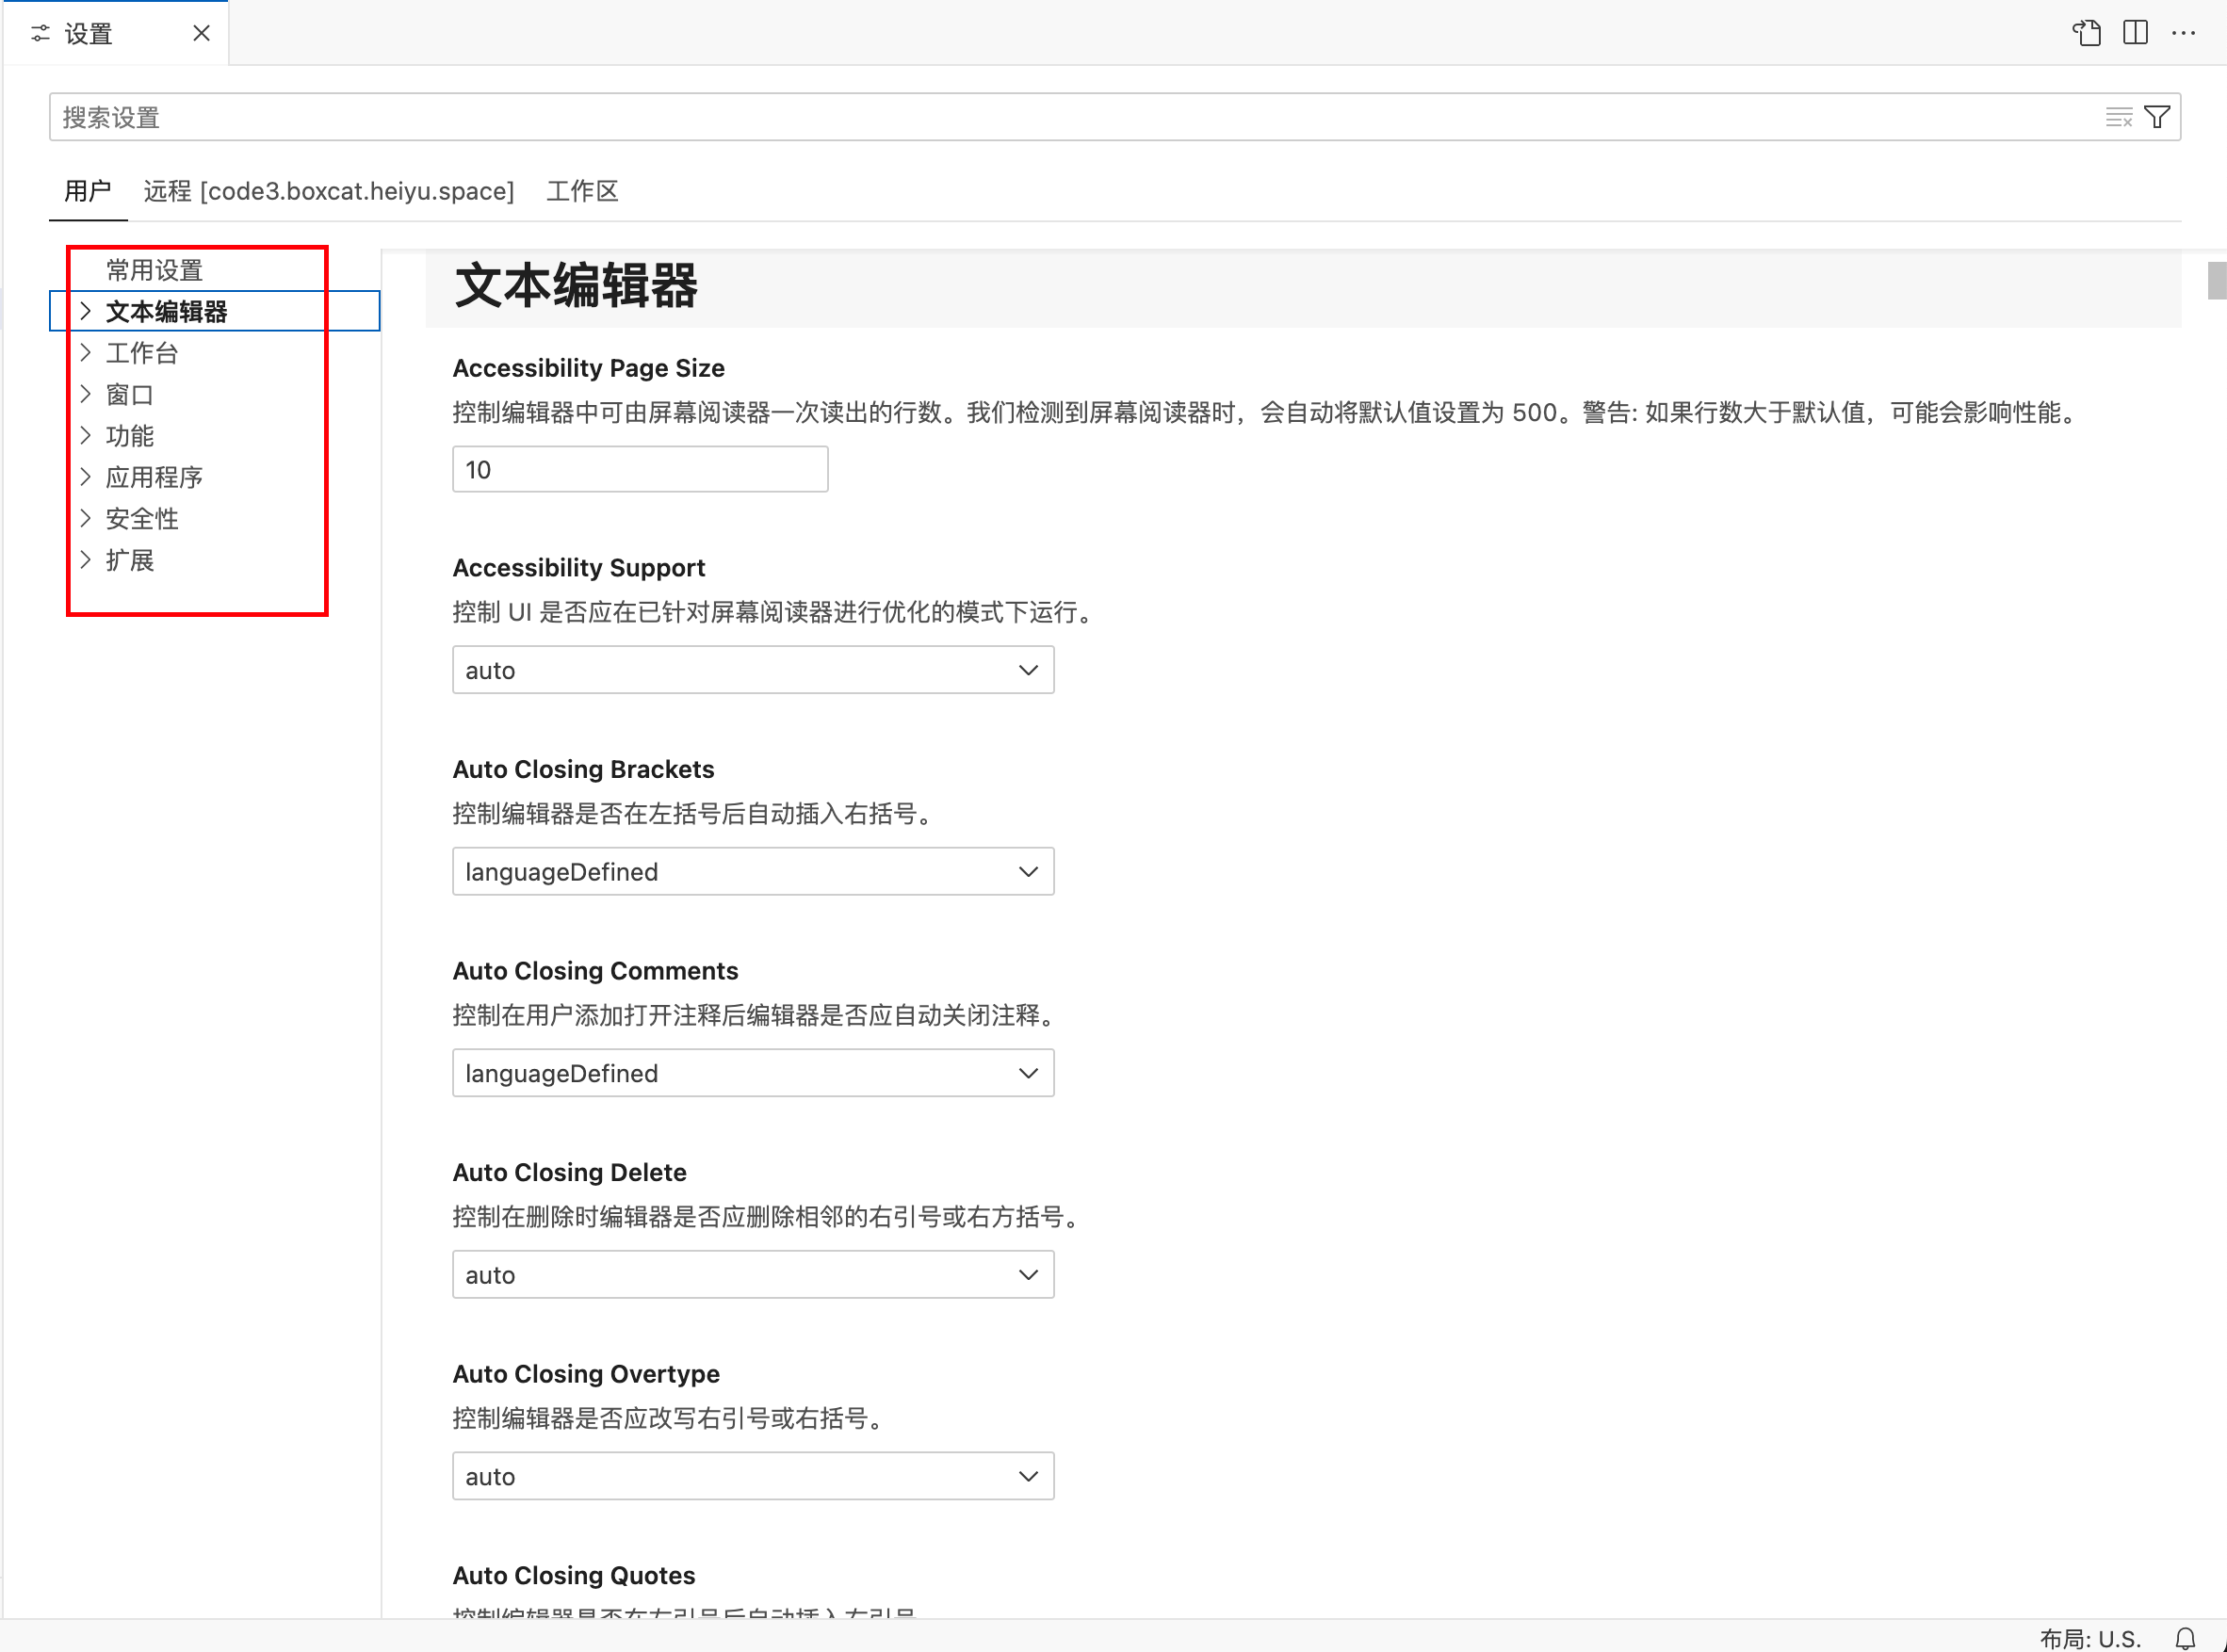The height and width of the screenshot is (1652, 2227).
Task: Switch to 远程 code3.boxcat.heiyu.space tab
Action: [x=328, y=191]
